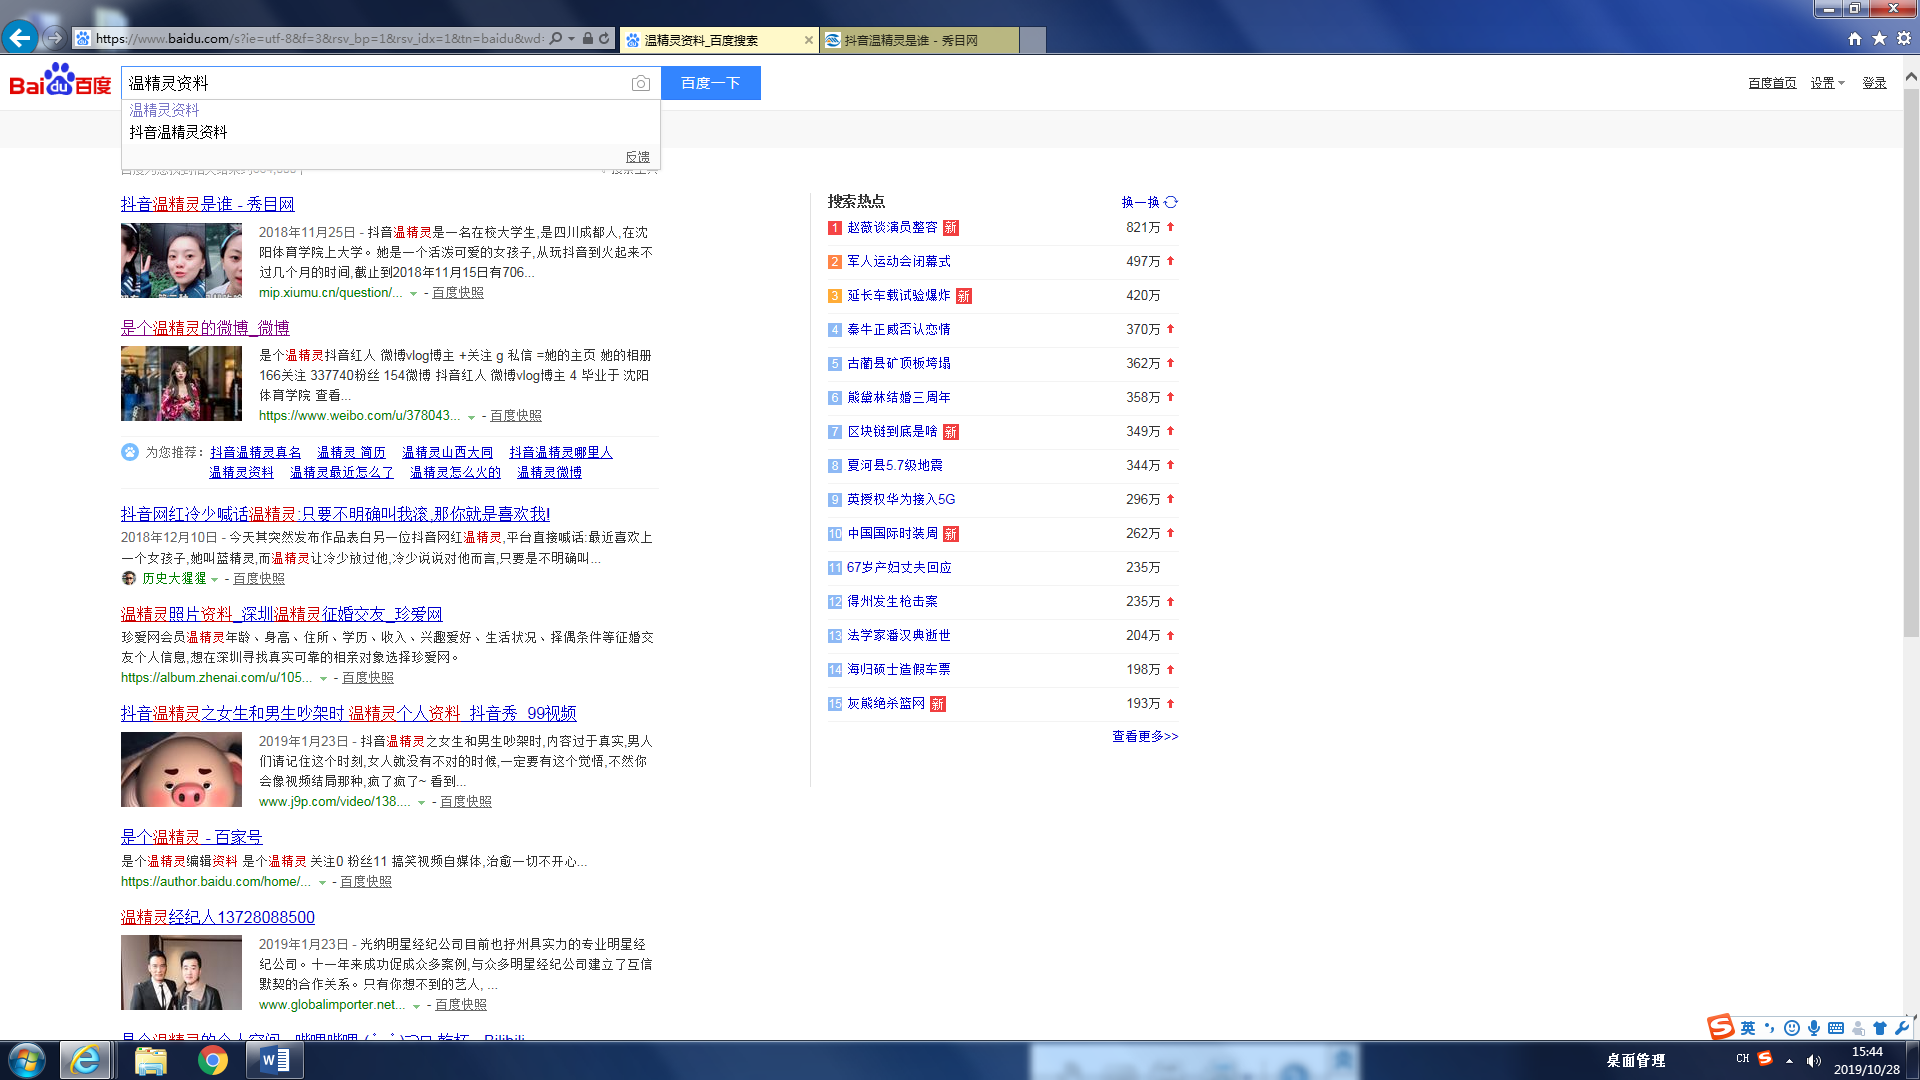Image resolution: width=1920 pixels, height=1080 pixels.
Task: Select suggestion 抖音温精灵资料
Action: (178, 132)
